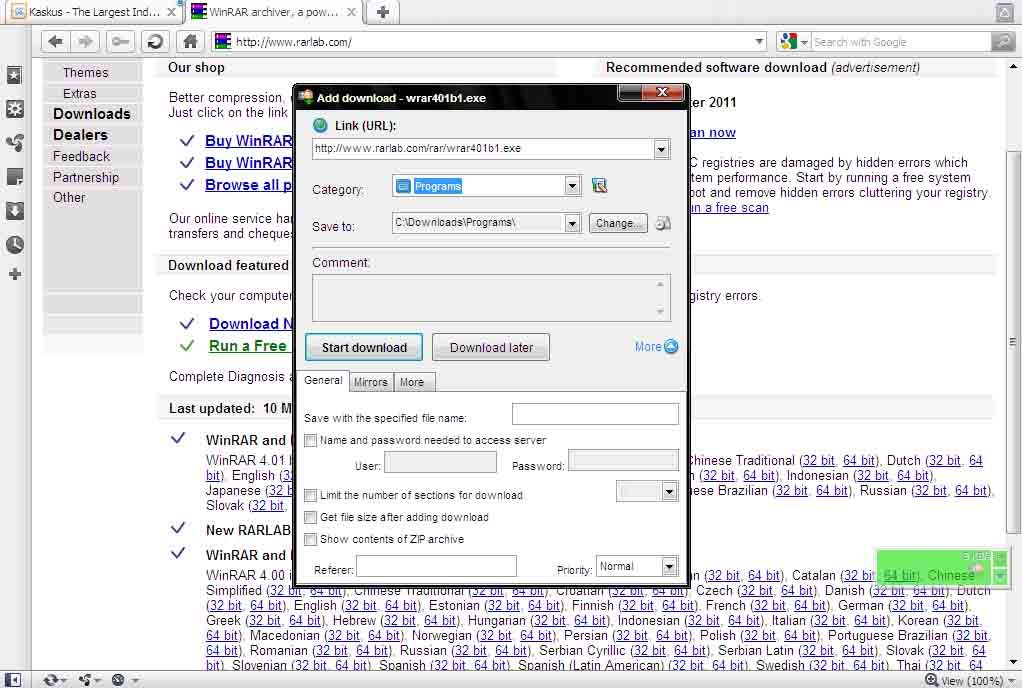Click the search magnifier button
The height and width of the screenshot is (688, 1022).
pyautogui.click(x=1002, y=42)
